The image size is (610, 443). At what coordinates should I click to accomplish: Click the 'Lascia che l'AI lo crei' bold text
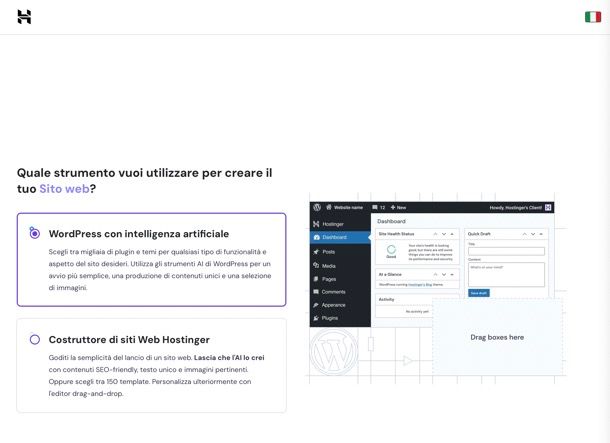pos(229,357)
